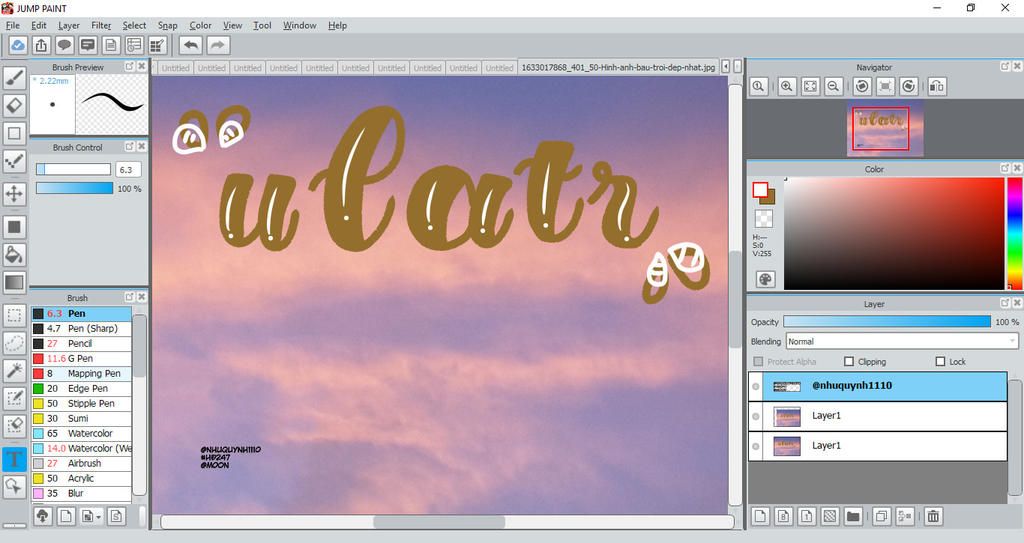The width and height of the screenshot is (1024, 543).
Task: Open the Filter menu
Action: pyautogui.click(x=101, y=25)
